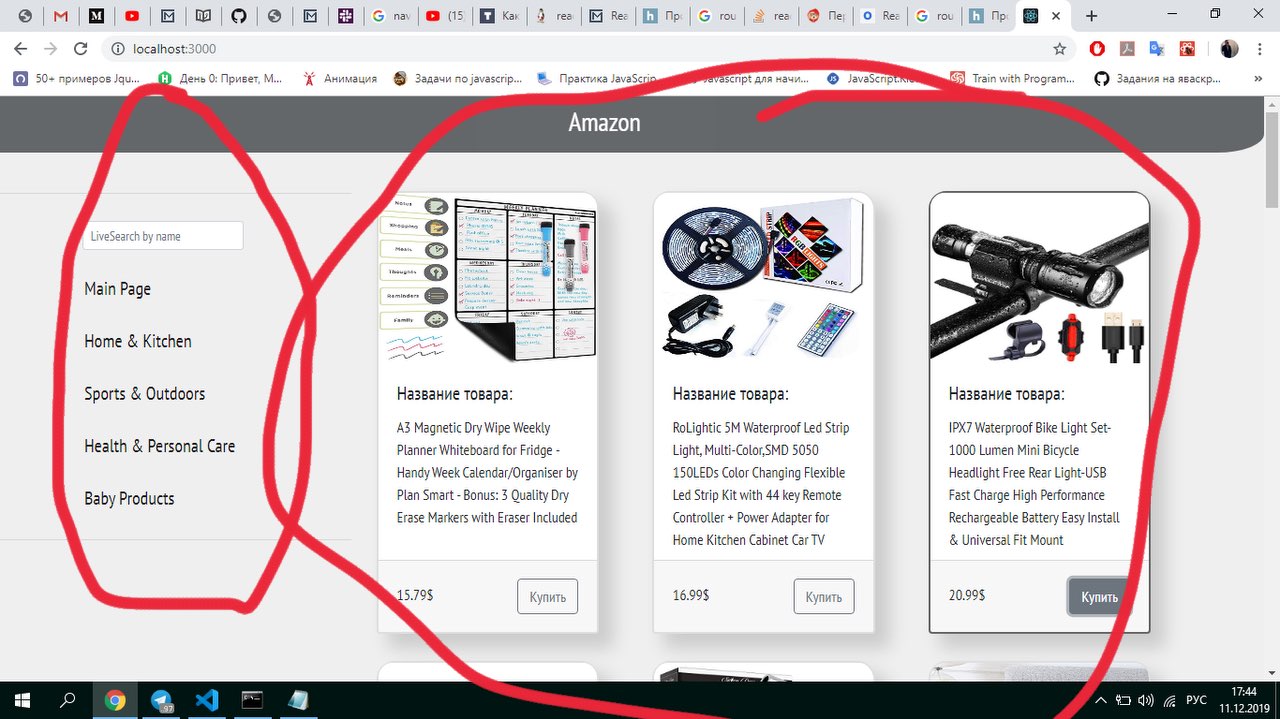Open the 'День 0: Привет, М...' bookmark
Viewport: 1280px width, 719px height.
220,78
